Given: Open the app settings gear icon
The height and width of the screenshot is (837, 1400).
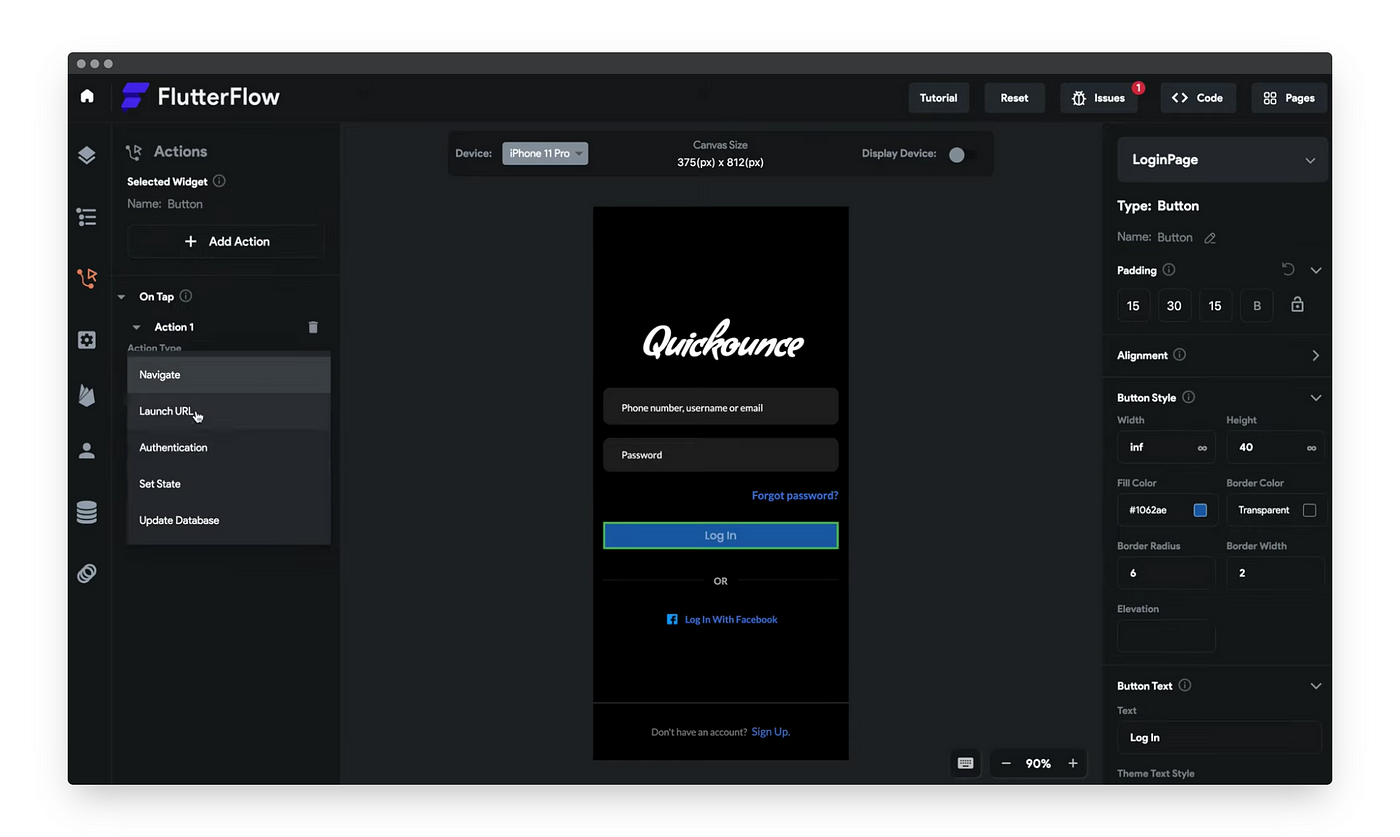Looking at the screenshot, I should pyautogui.click(x=87, y=340).
